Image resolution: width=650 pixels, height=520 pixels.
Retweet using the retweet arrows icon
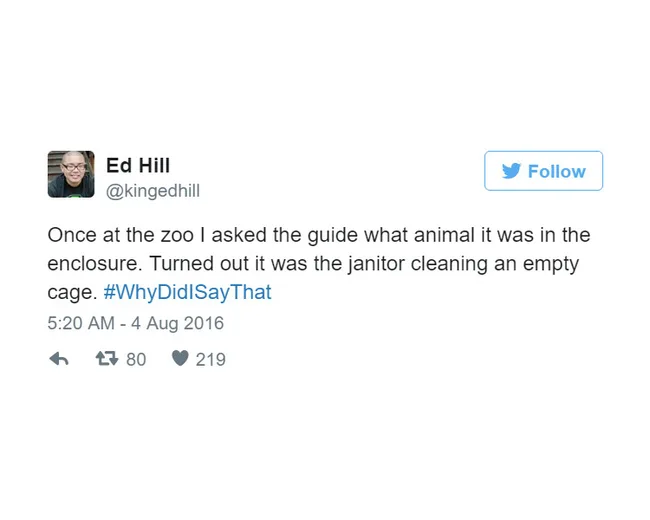[x=107, y=358]
